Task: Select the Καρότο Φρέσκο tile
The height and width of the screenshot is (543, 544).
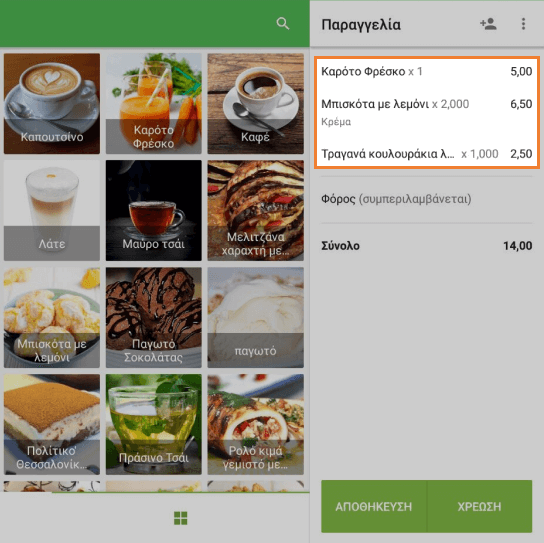Action: coord(154,103)
